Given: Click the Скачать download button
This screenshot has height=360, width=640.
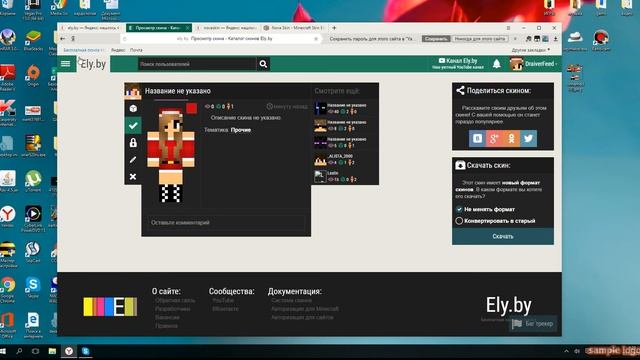Looking at the screenshot, I should pyautogui.click(x=502, y=236).
